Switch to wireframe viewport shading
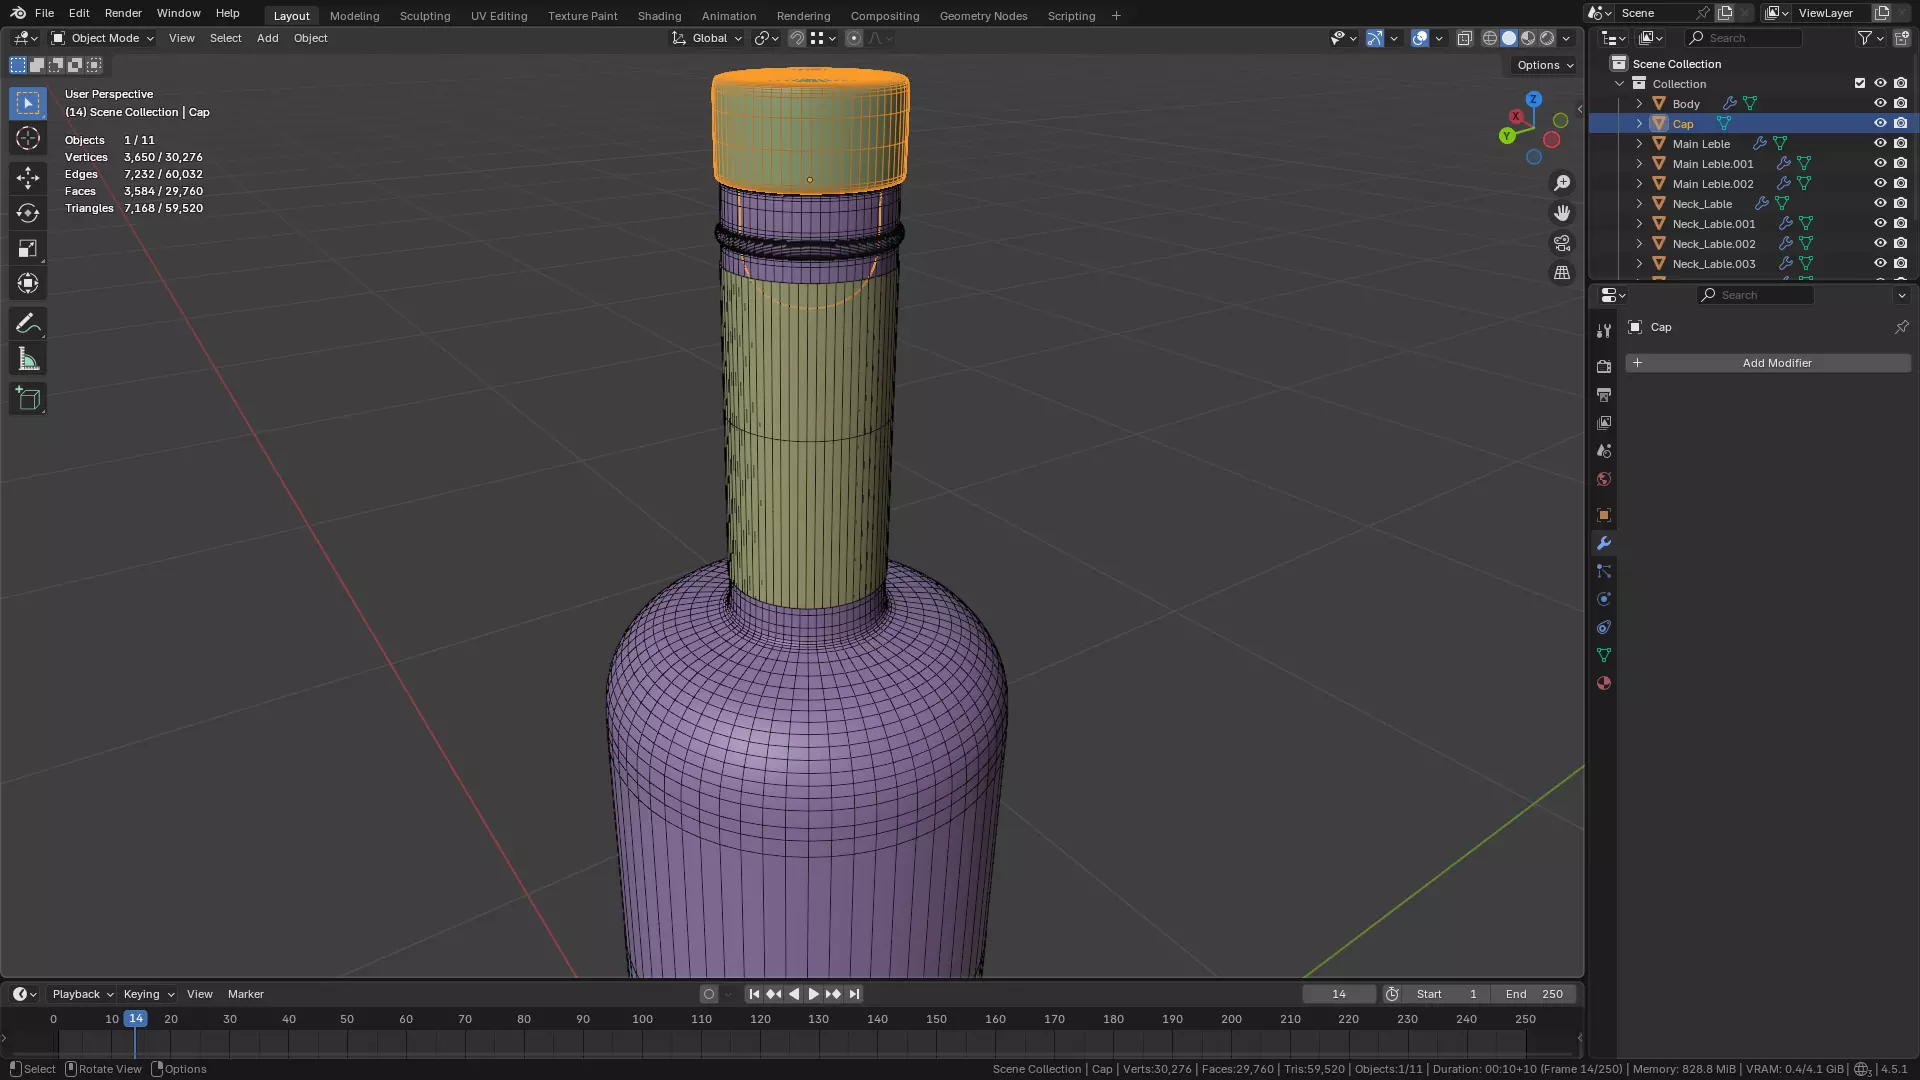Screen dimensions: 1920x1080 tap(1490, 38)
